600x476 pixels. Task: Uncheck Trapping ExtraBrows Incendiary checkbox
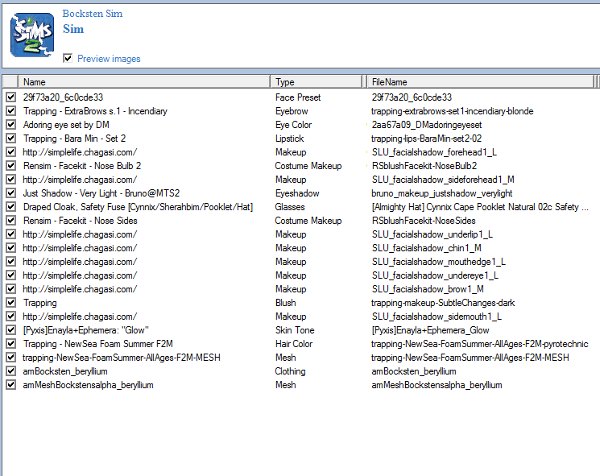pos(11,111)
